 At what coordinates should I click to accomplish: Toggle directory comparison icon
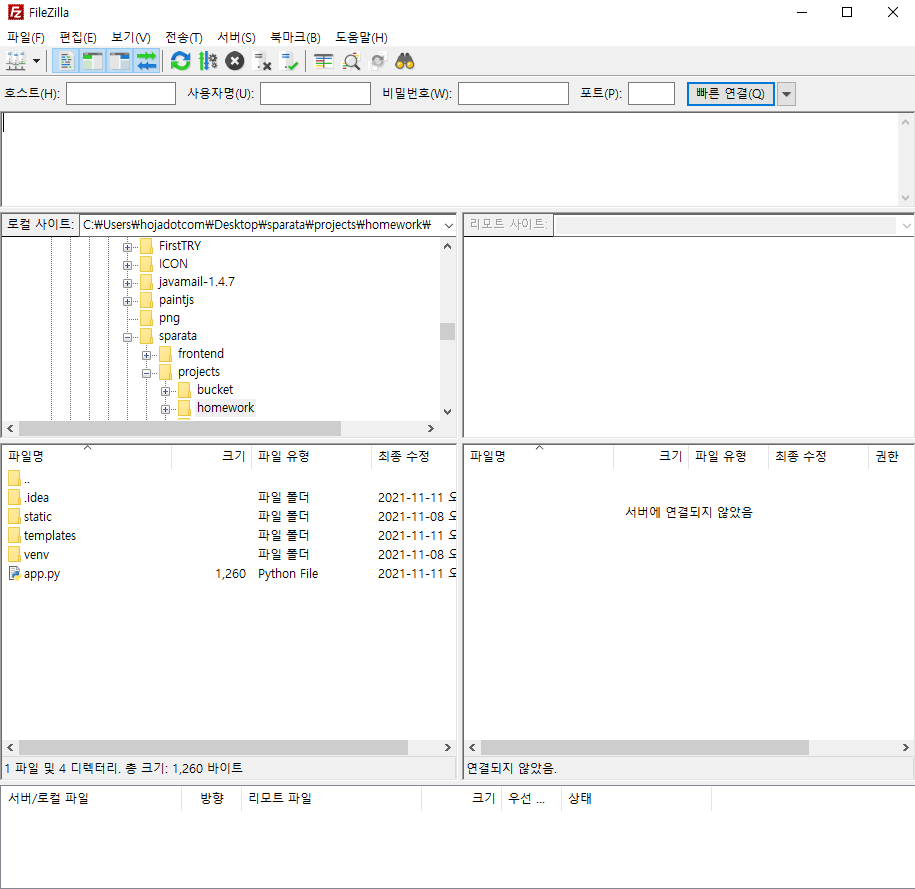tap(351, 61)
